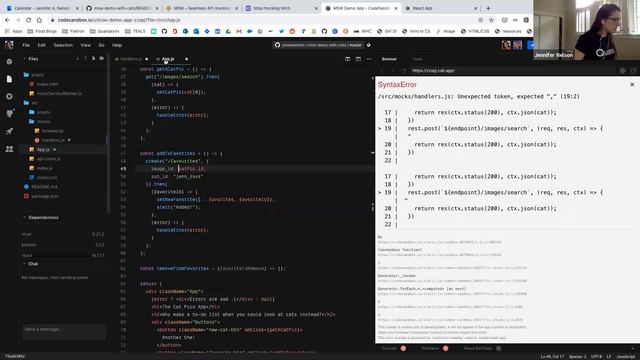
Task: Switch to the Tests preview tab
Action: tap(418, 59)
